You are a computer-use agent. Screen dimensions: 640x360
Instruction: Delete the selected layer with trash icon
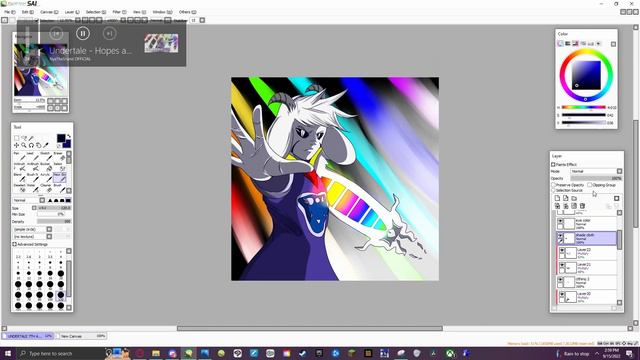[582, 206]
